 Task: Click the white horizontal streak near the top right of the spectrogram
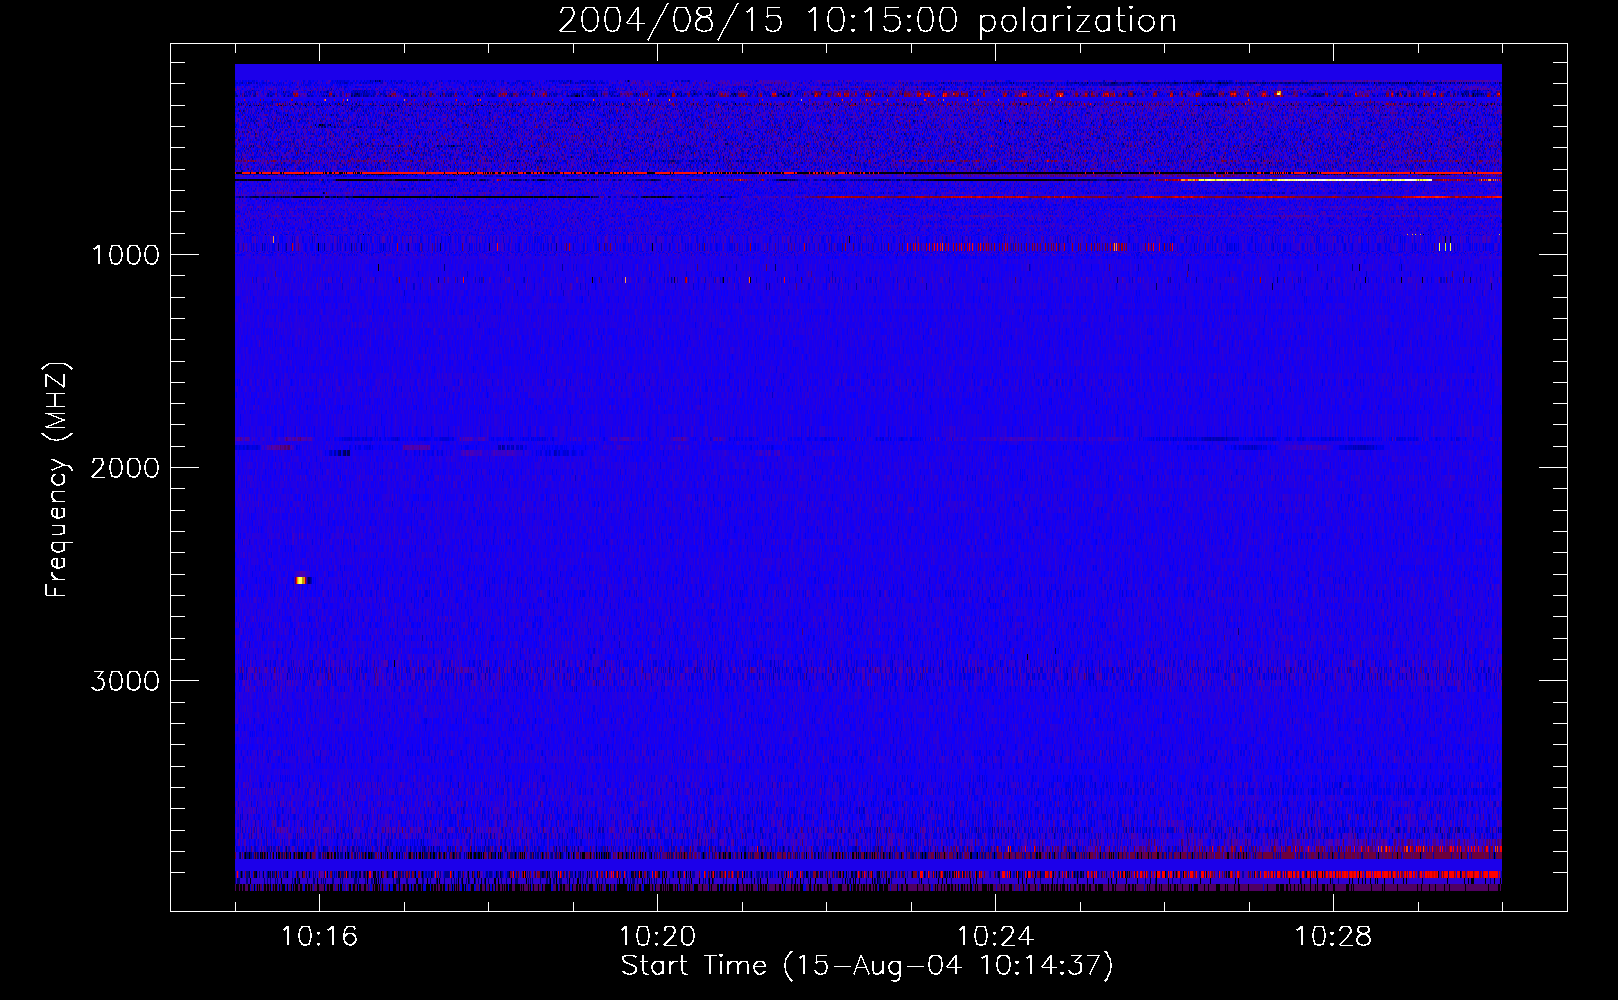pyautogui.click(x=1305, y=180)
